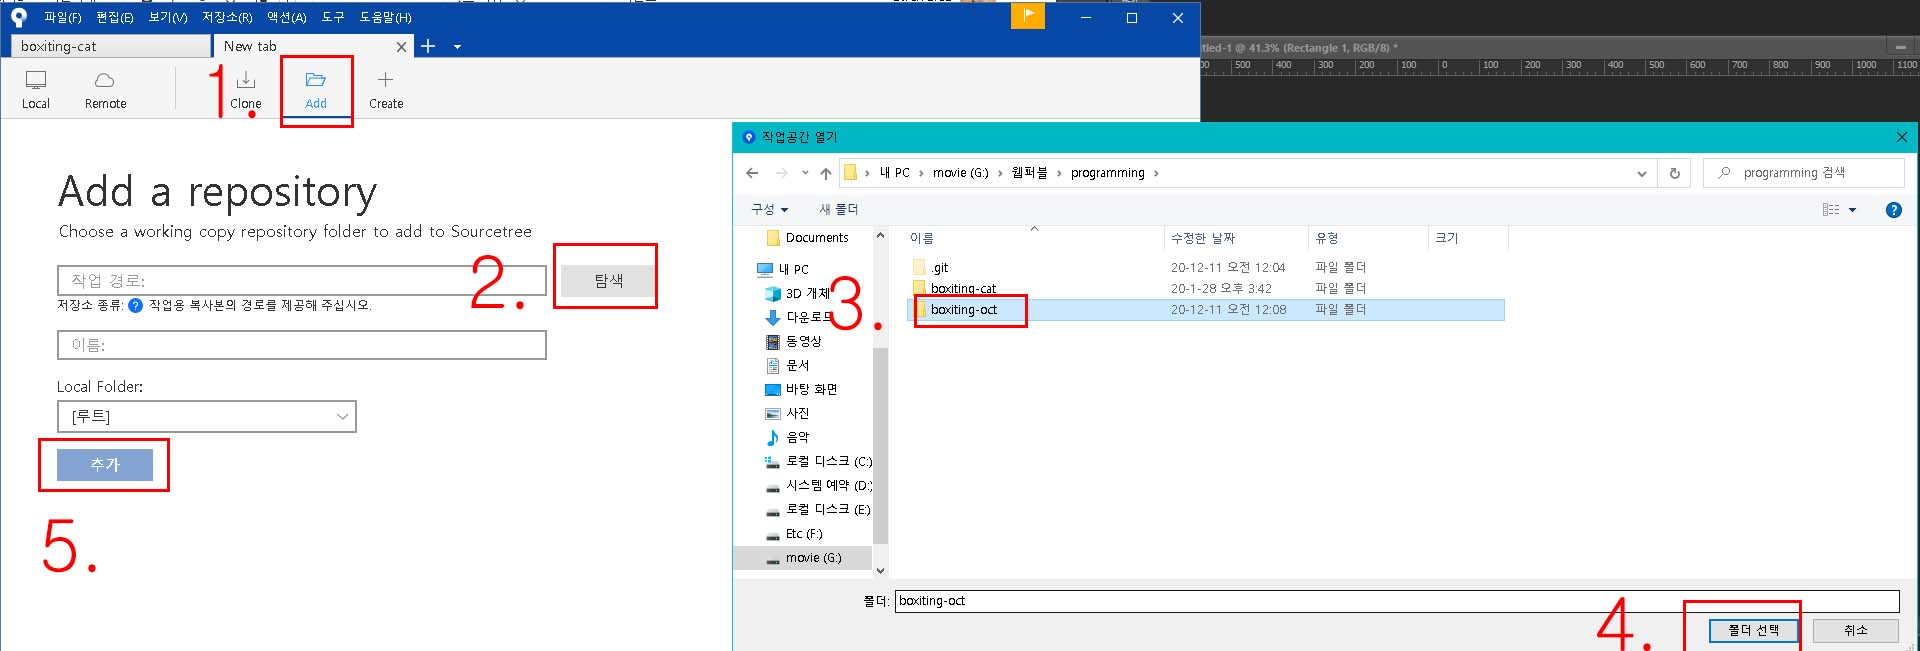Select 바탕 화면 in navigation tree

(802, 389)
